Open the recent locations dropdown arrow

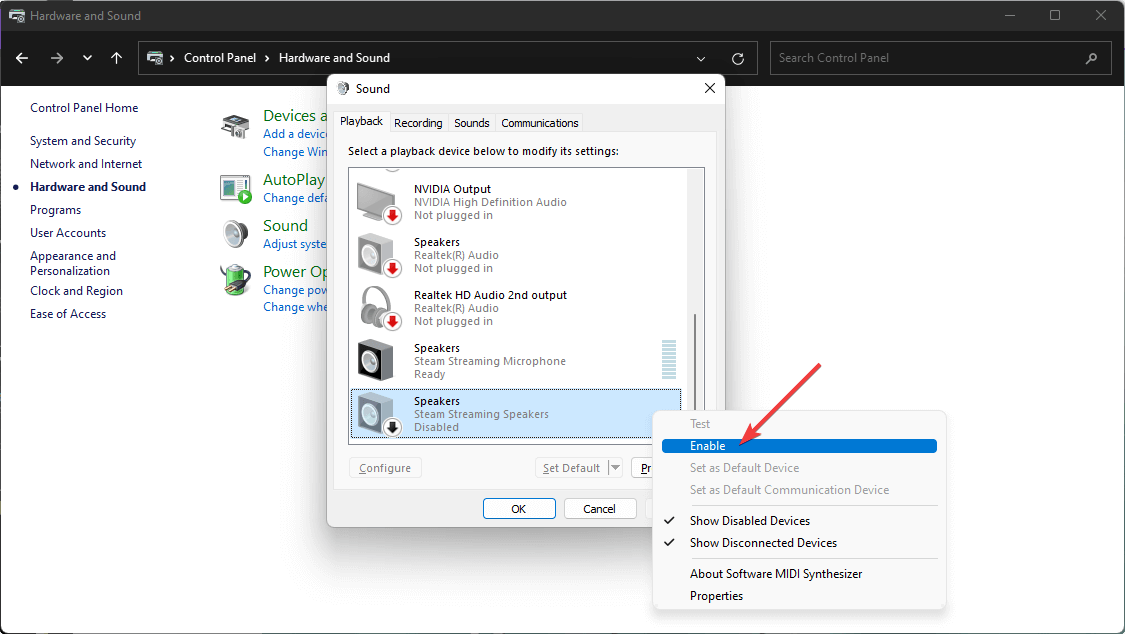pyautogui.click(x=88, y=58)
